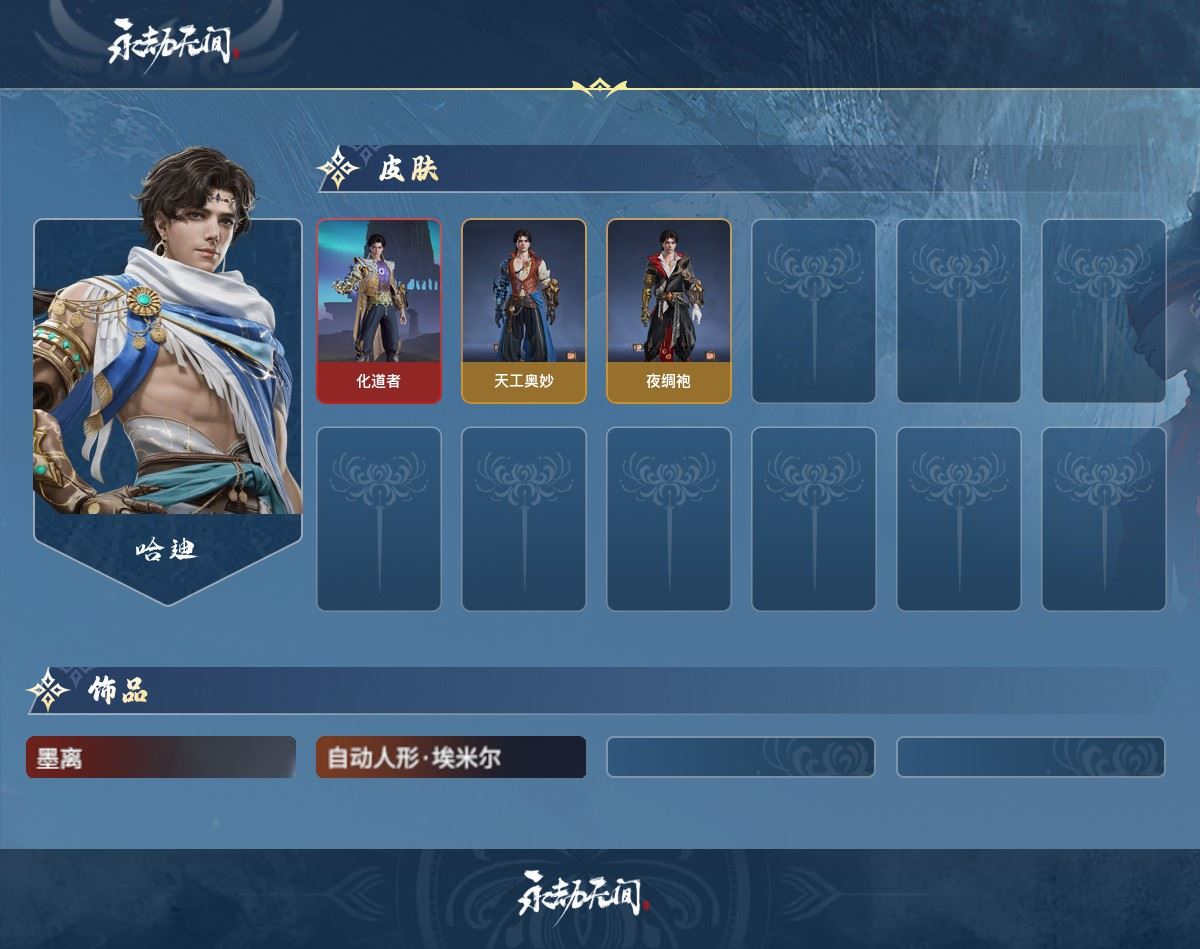Image resolution: width=1200 pixels, height=949 pixels.
Task: Click the empty skin slot right of 夜绸袍
Action: (x=814, y=311)
